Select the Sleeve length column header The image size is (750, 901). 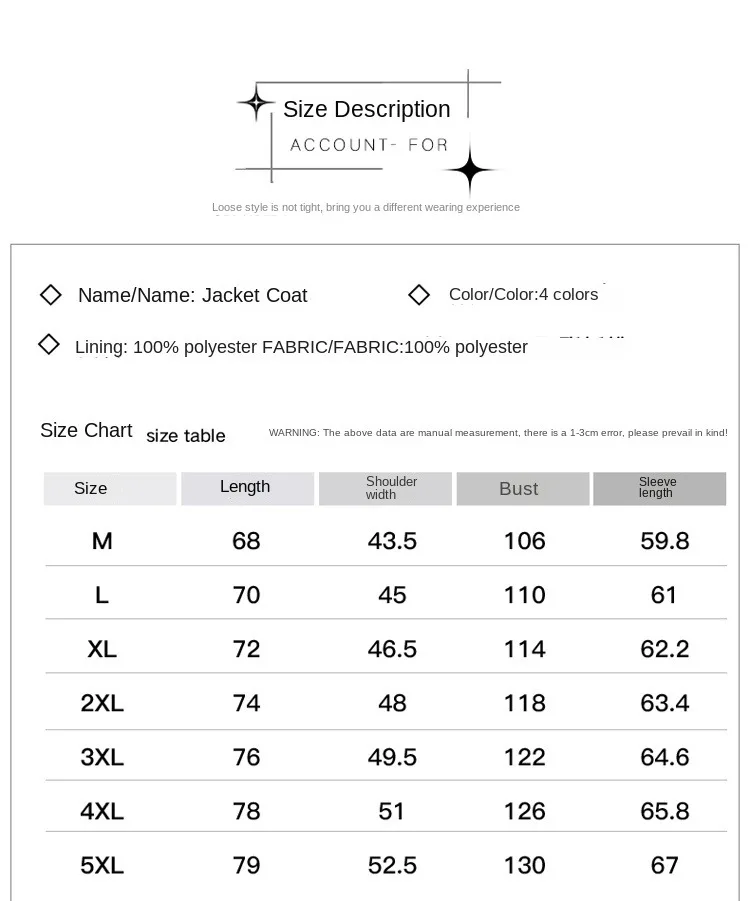659,488
